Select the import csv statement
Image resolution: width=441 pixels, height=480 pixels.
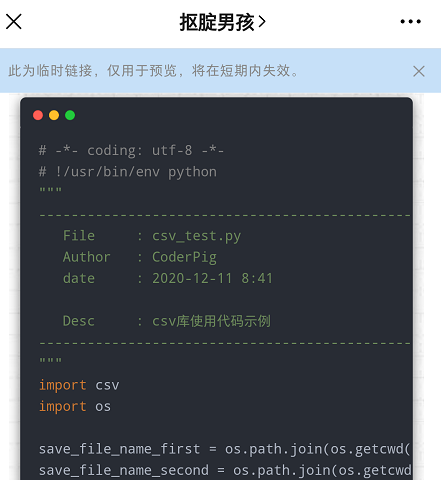[x=79, y=385]
